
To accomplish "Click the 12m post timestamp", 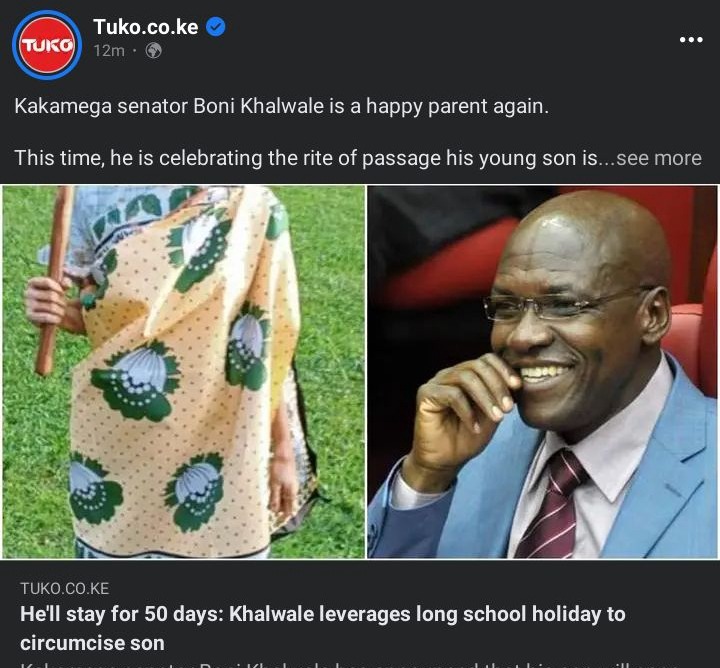I will 109,51.
